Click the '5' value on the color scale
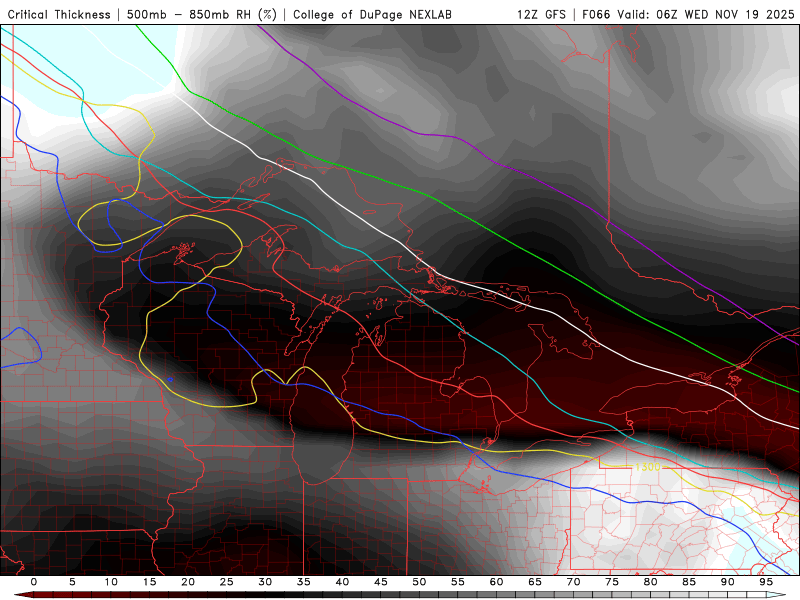This screenshot has height=600, width=800. [x=72, y=582]
